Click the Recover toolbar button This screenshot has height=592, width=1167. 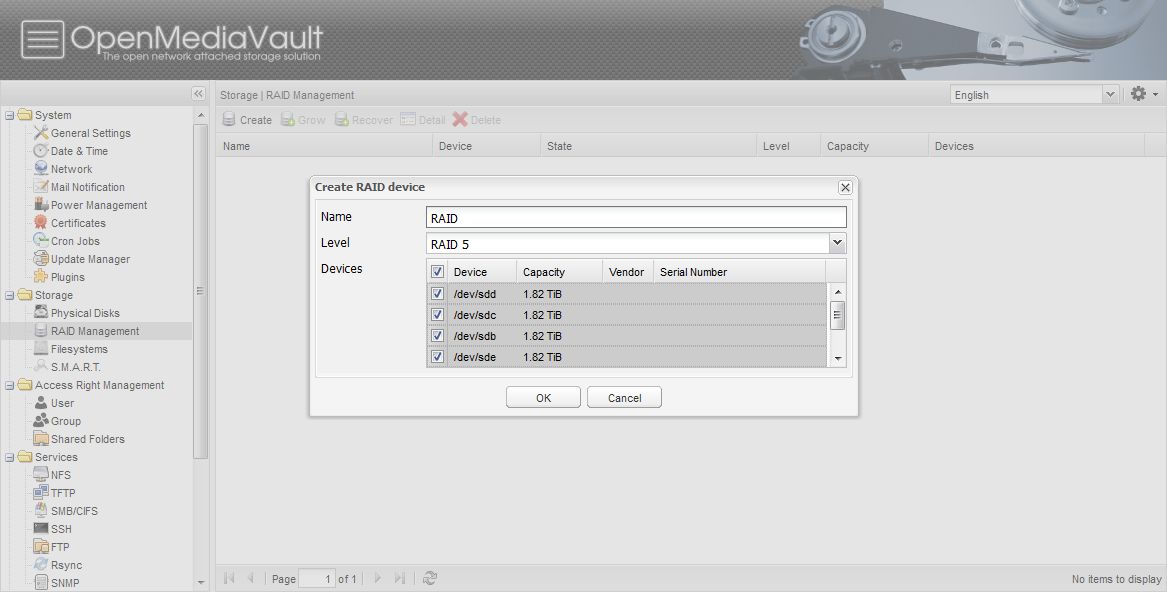pos(364,120)
